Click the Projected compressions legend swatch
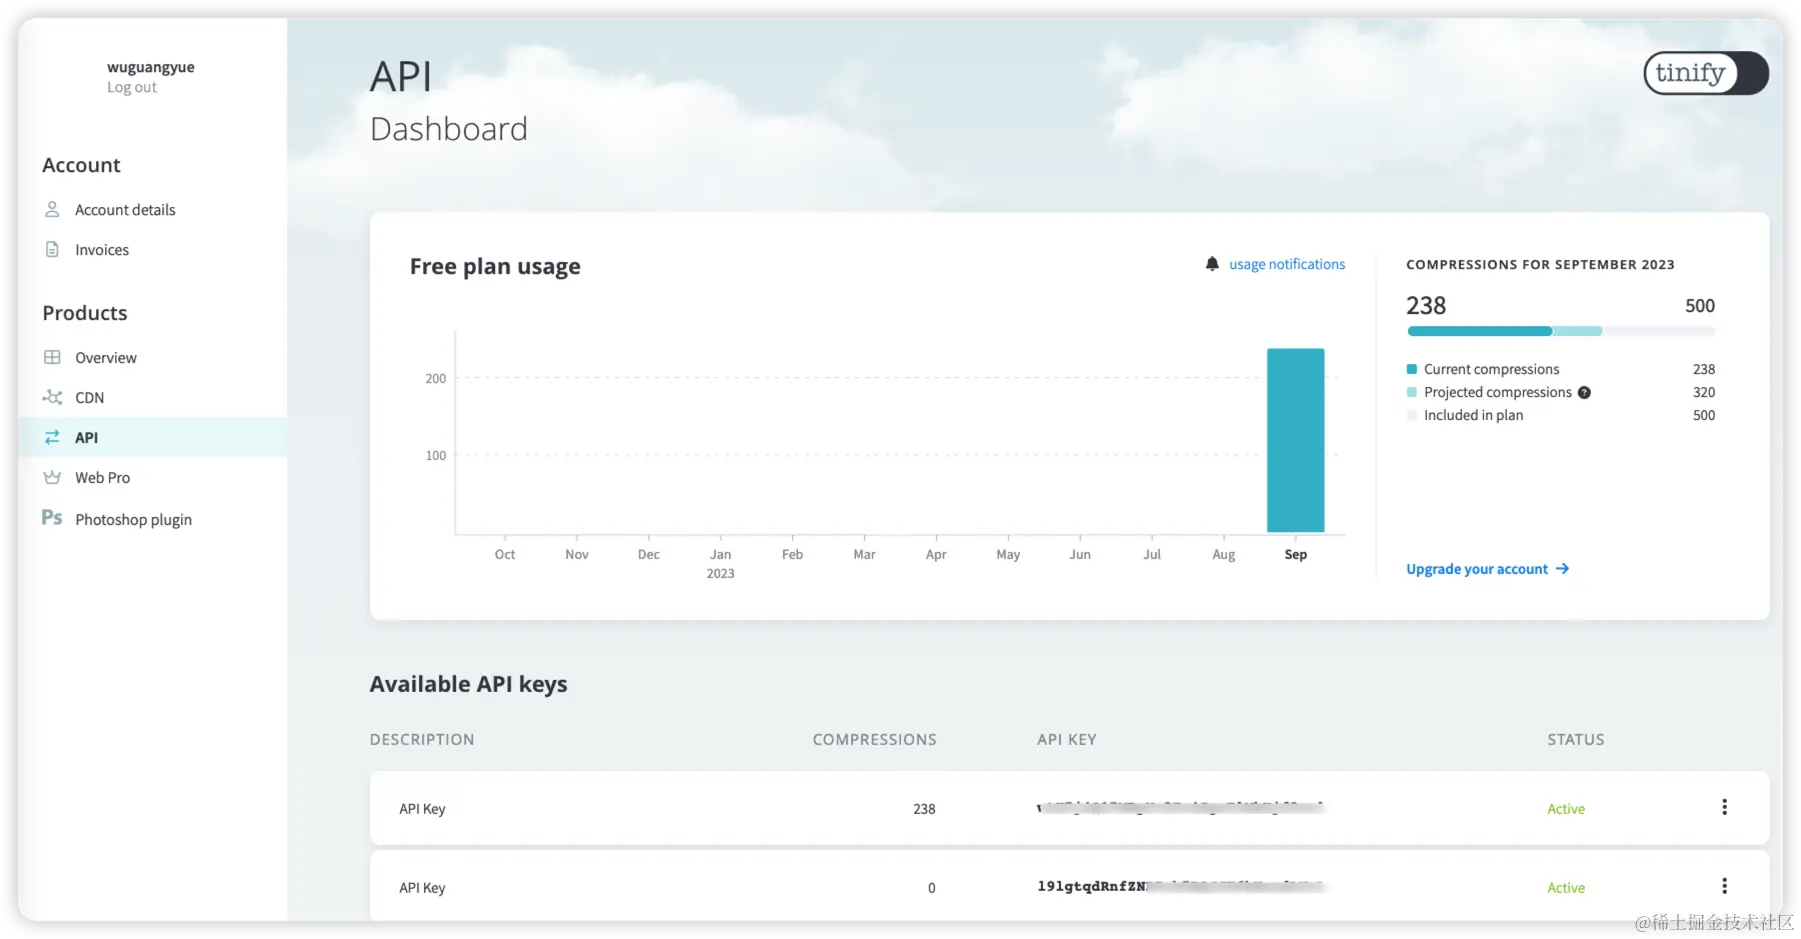The image size is (1801, 939). (1412, 392)
